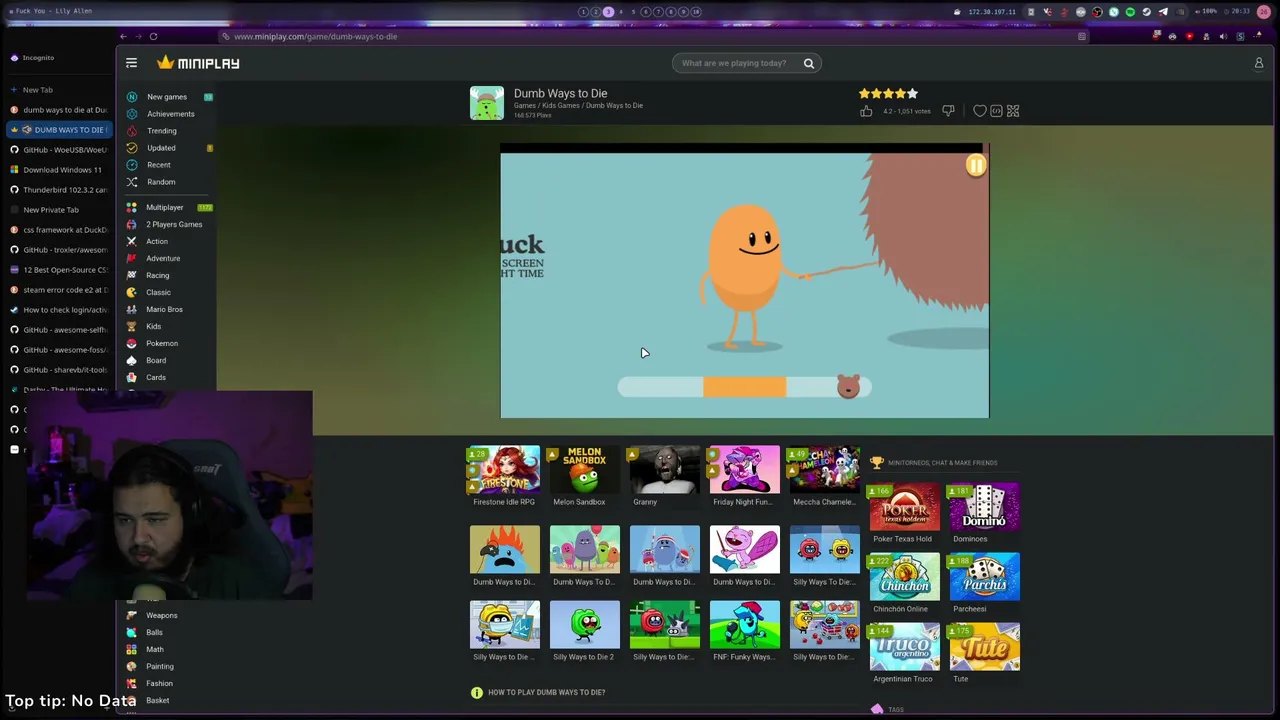The image size is (1280, 720).
Task: Open a New Tab in the tab sidebar
Action: pyautogui.click(x=38, y=90)
